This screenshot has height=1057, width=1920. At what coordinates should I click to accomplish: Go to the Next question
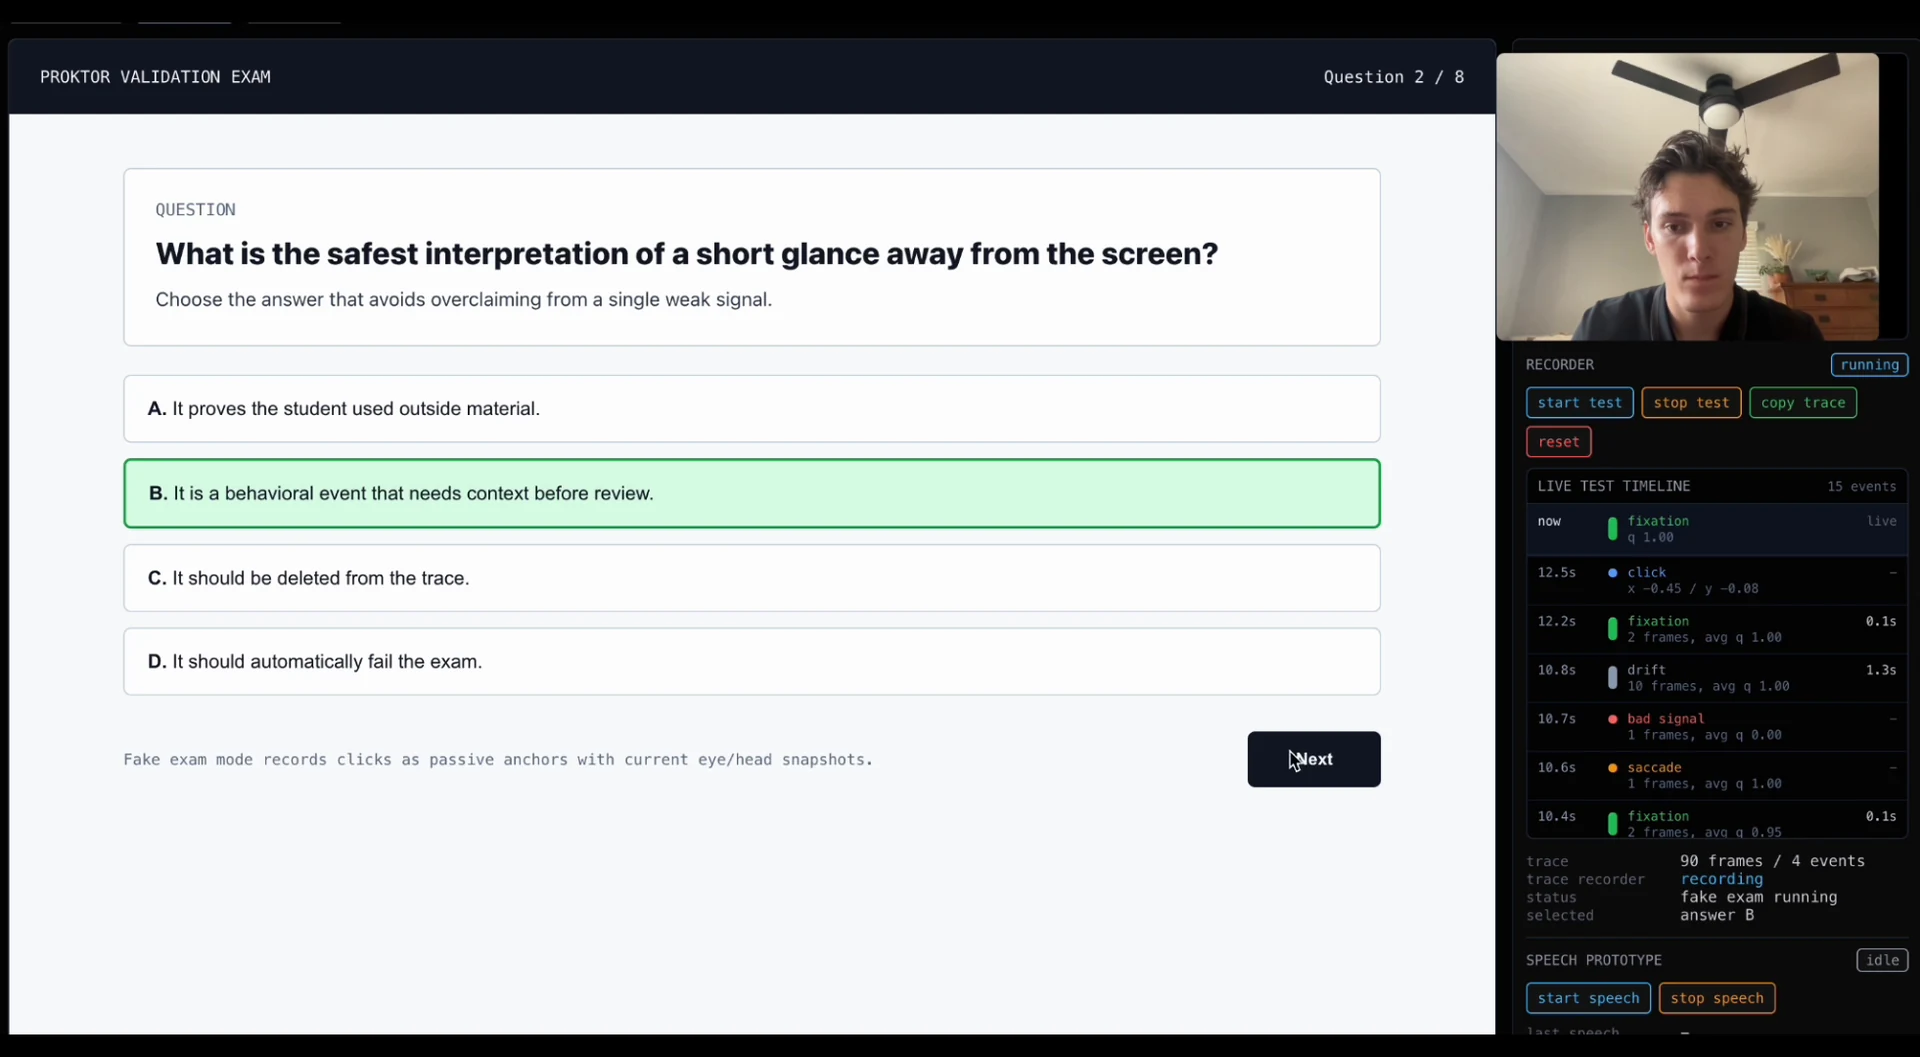[1313, 759]
